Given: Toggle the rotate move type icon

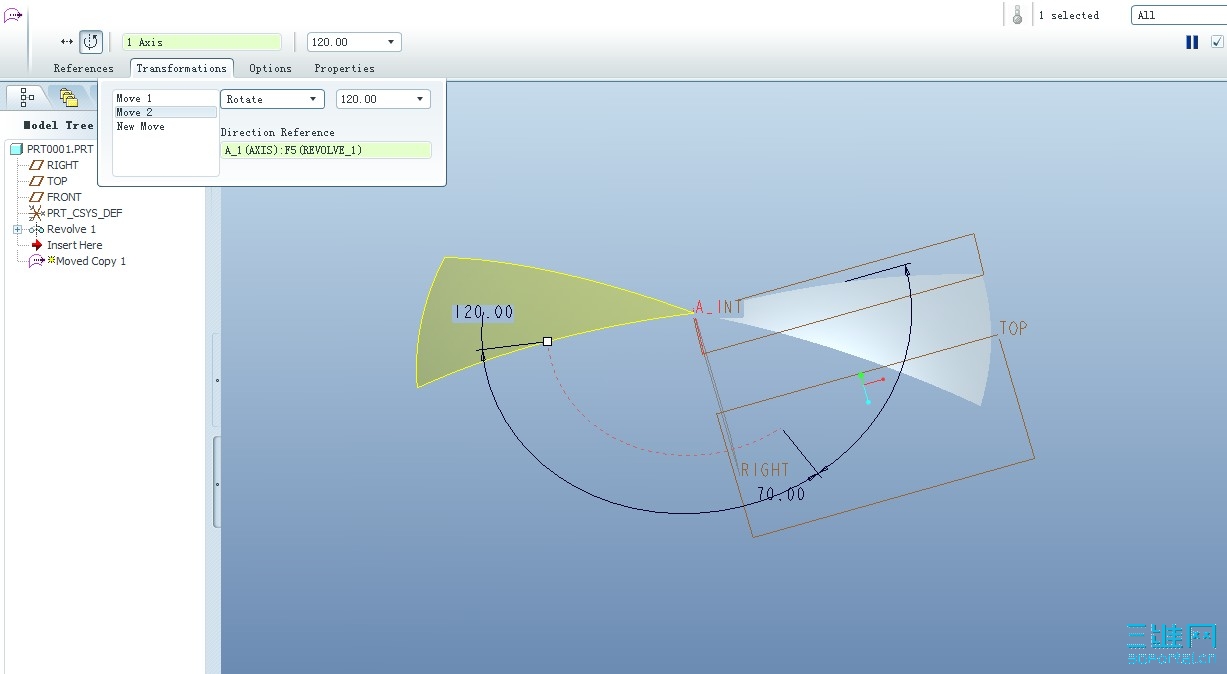Looking at the screenshot, I should (x=91, y=42).
